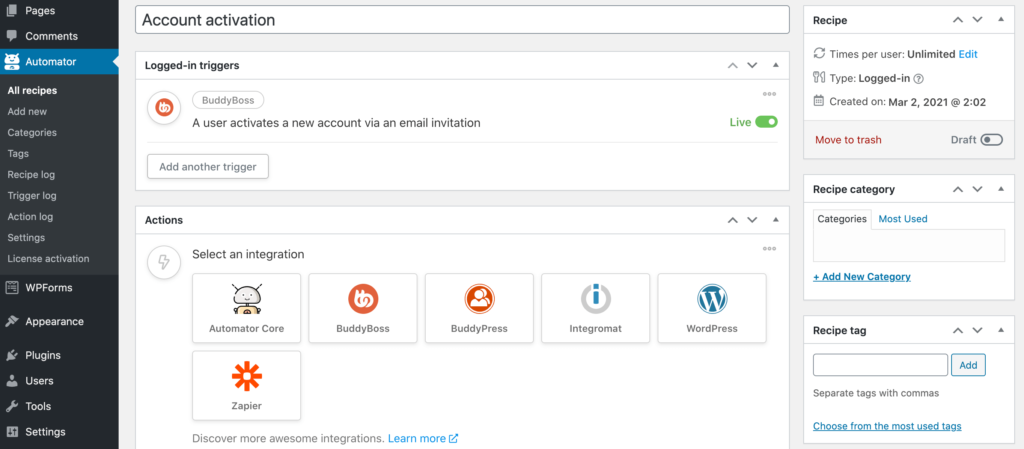Screen dimensions: 1024x449
Task: Click the recipe title Account activation field
Action: point(462,20)
